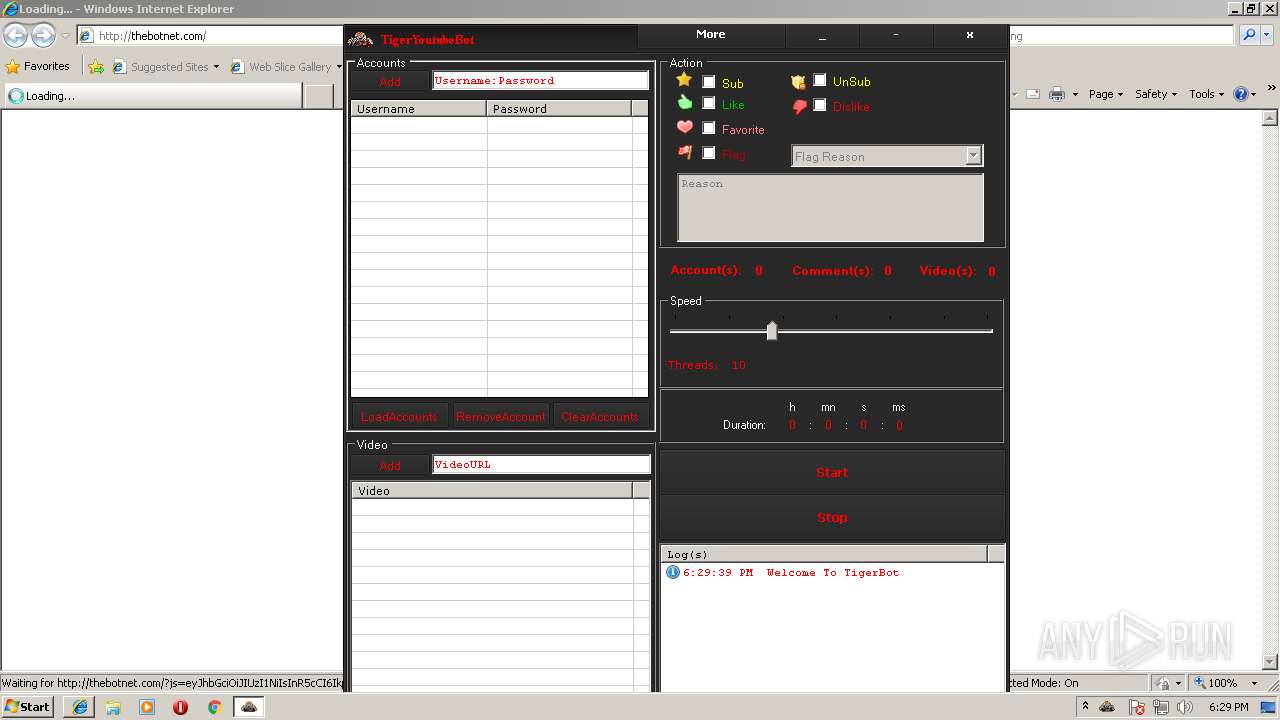The width and height of the screenshot is (1280, 720).
Task: Add an account using the Accounts Add button
Action: pyautogui.click(x=390, y=81)
